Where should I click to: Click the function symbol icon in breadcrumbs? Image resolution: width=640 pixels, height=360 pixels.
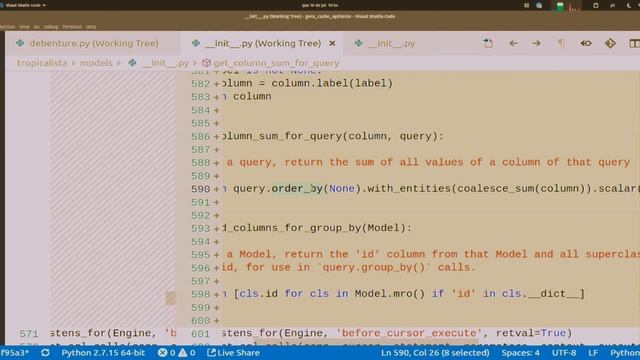tap(206, 63)
